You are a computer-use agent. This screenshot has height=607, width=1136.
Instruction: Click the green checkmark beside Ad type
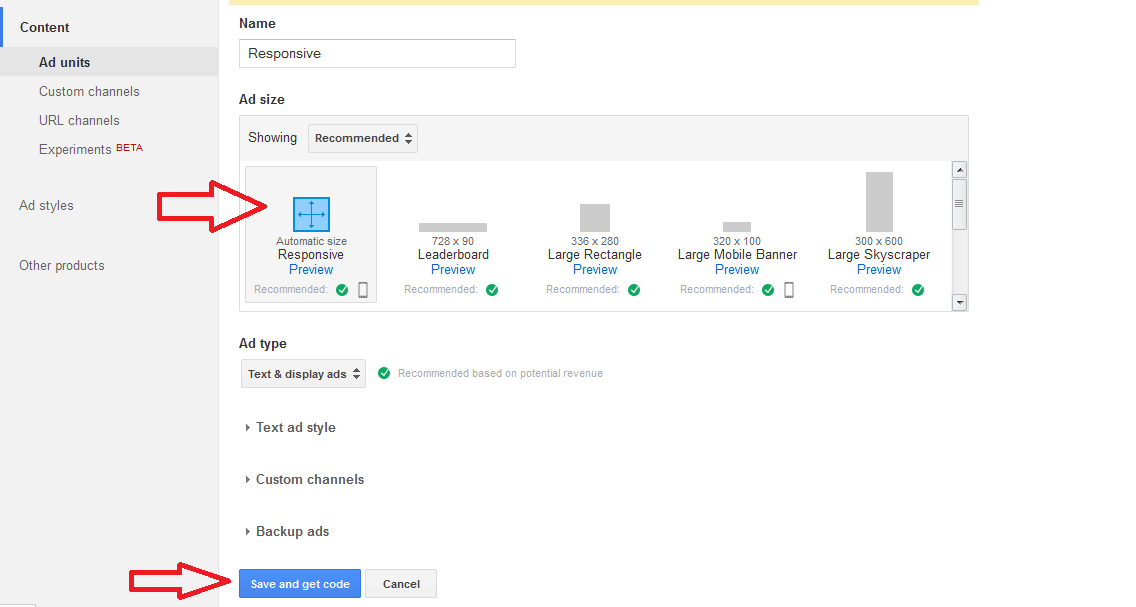[x=384, y=373]
